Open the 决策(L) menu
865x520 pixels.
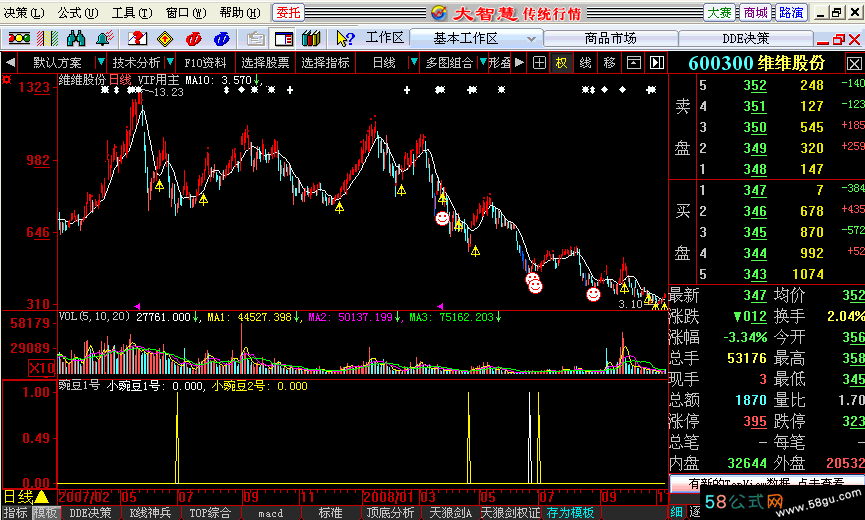tap(24, 13)
